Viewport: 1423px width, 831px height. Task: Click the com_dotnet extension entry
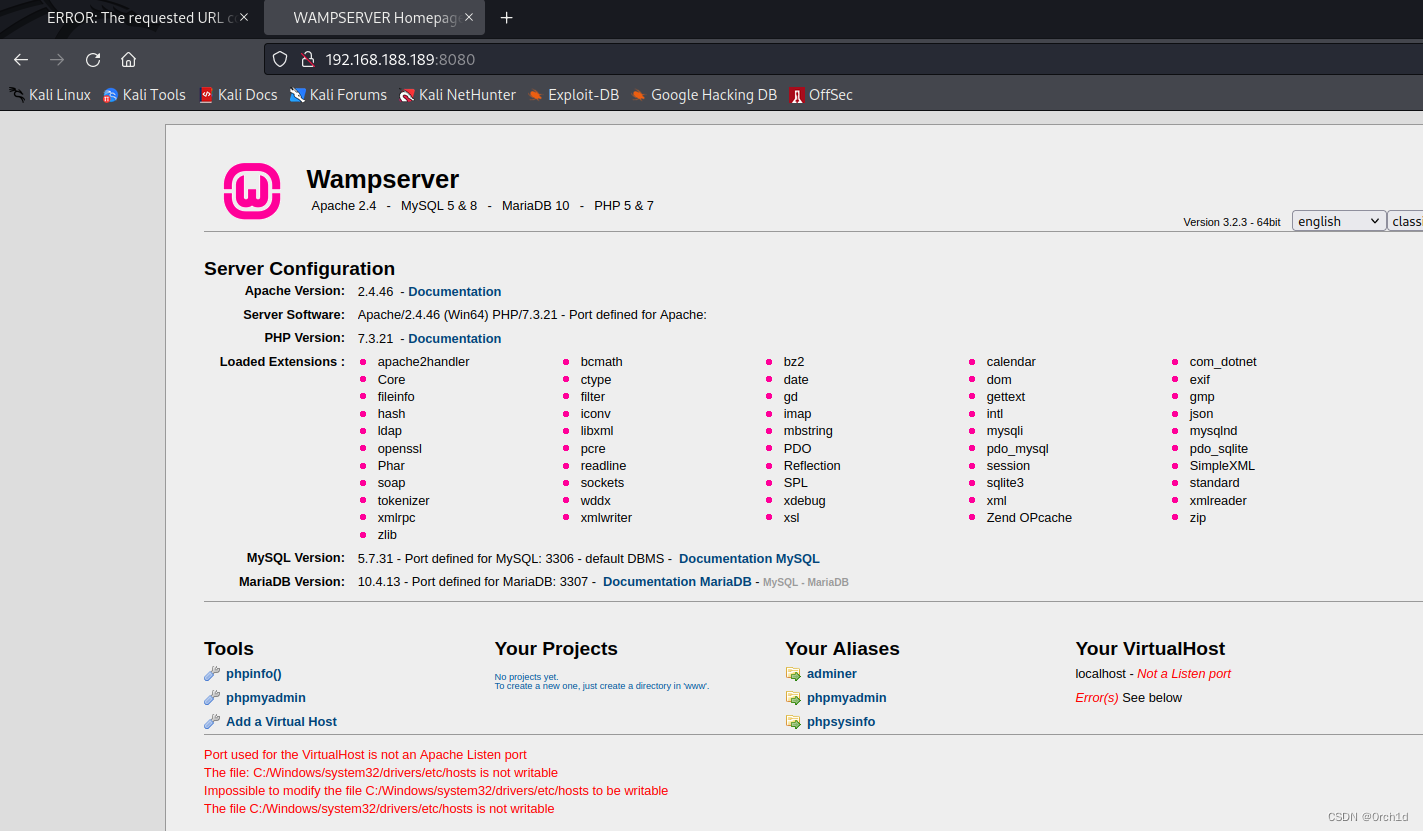pos(1223,362)
